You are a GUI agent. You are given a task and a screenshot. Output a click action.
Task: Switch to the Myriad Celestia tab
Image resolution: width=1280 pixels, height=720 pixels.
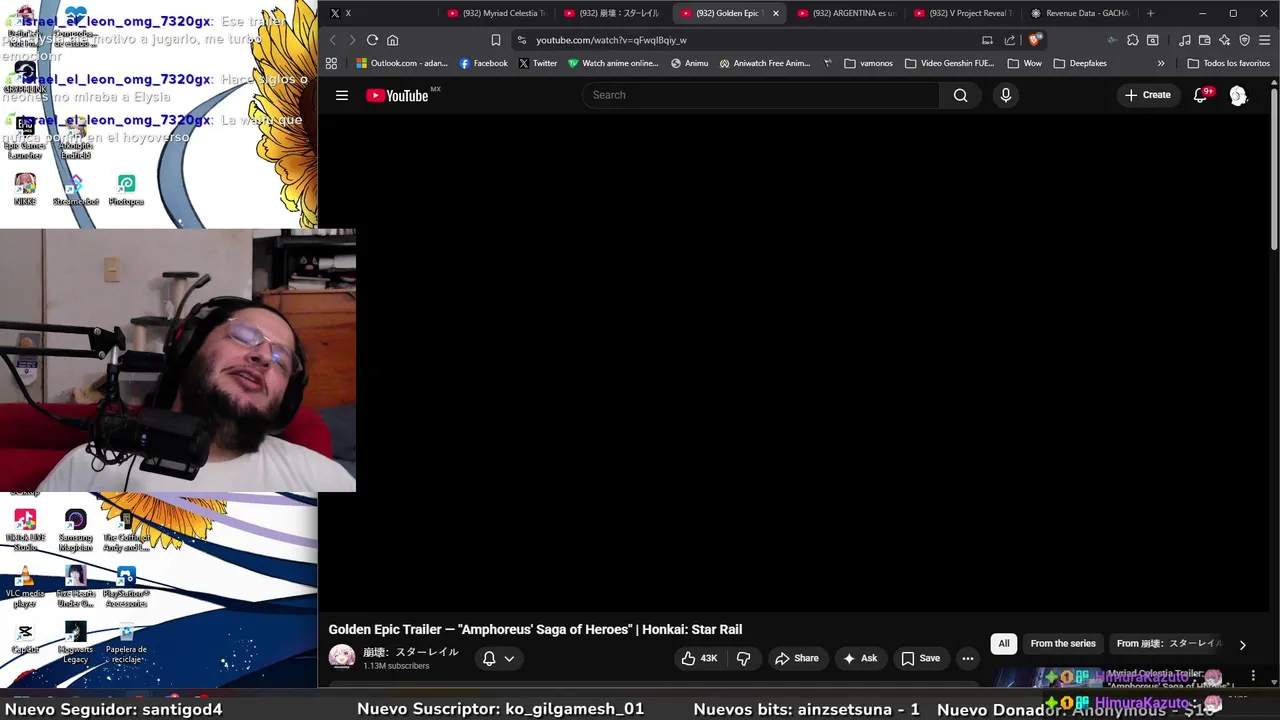[495, 13]
